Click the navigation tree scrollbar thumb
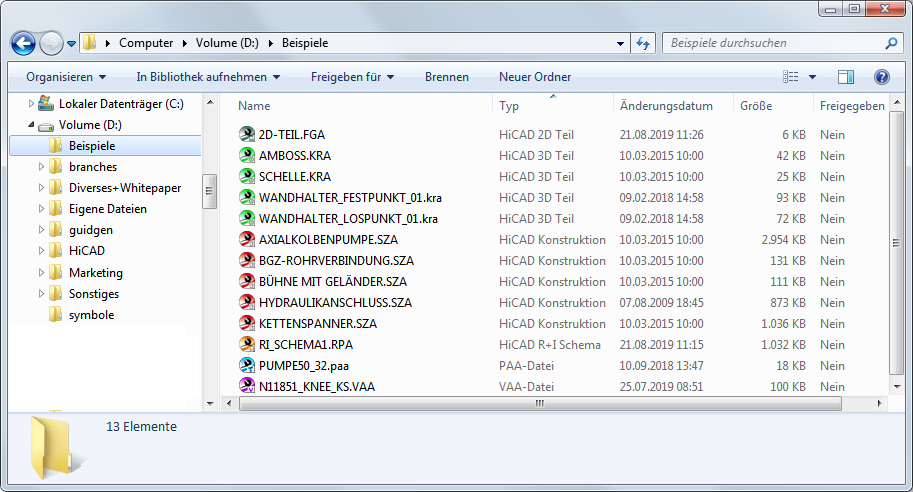This screenshot has width=913, height=492. pos(209,191)
